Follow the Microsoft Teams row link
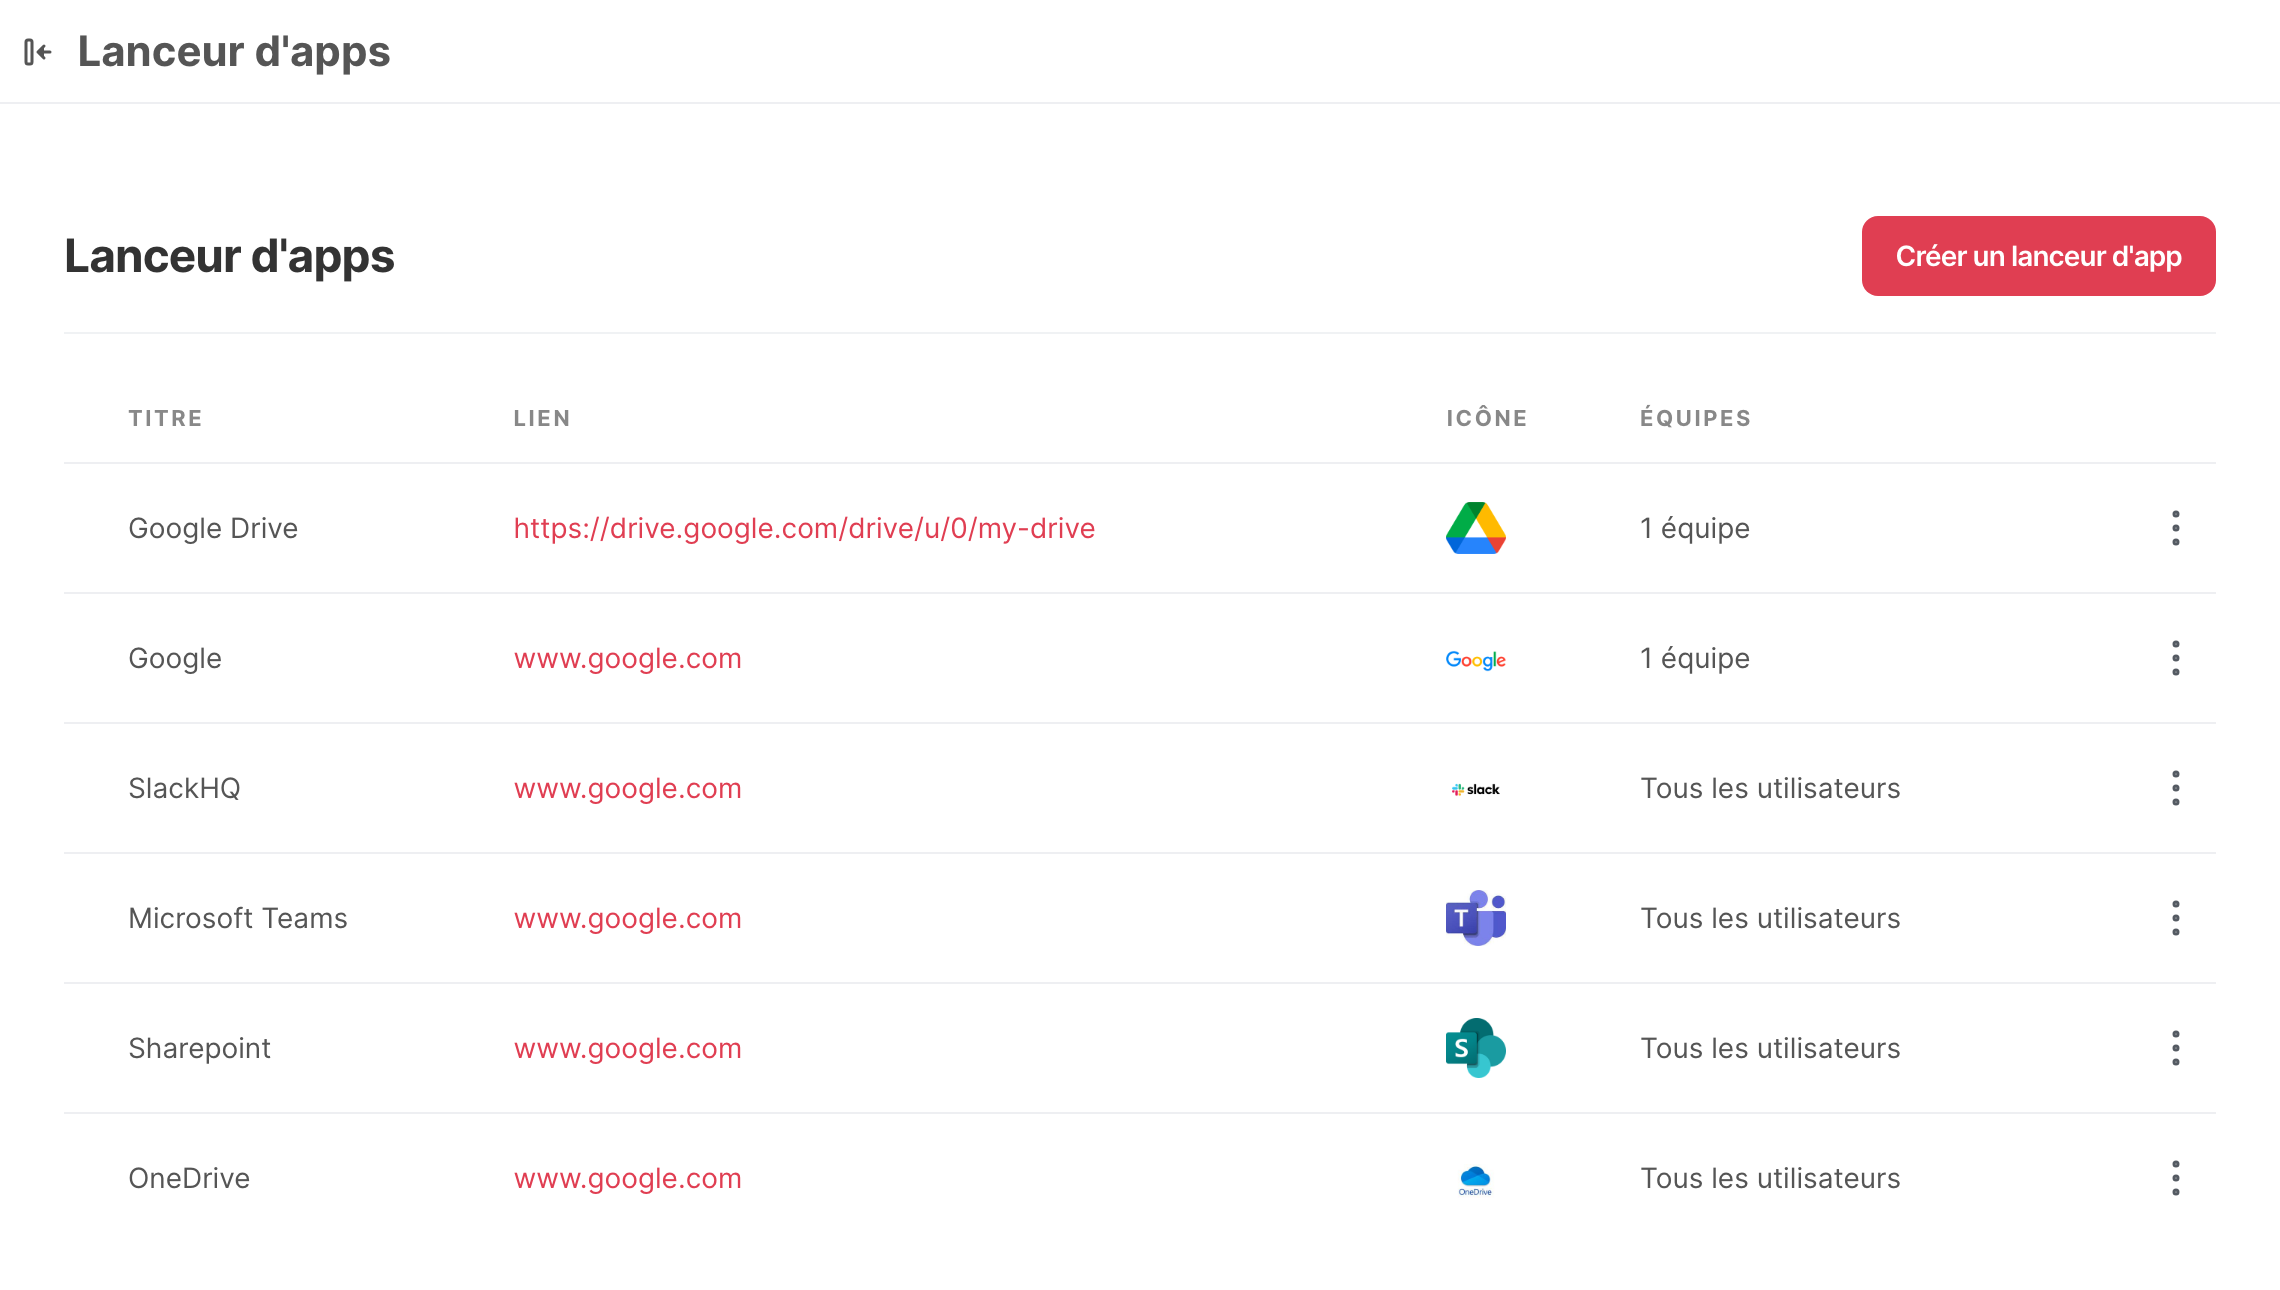 tap(628, 919)
